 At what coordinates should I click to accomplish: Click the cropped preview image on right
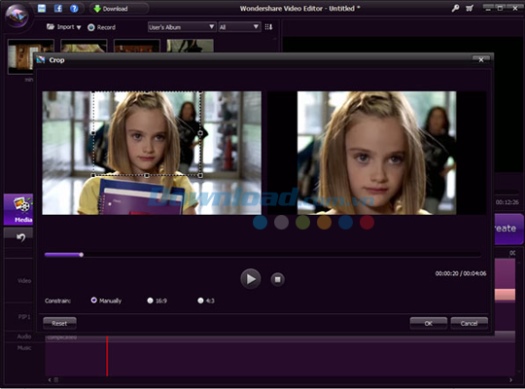click(x=377, y=153)
